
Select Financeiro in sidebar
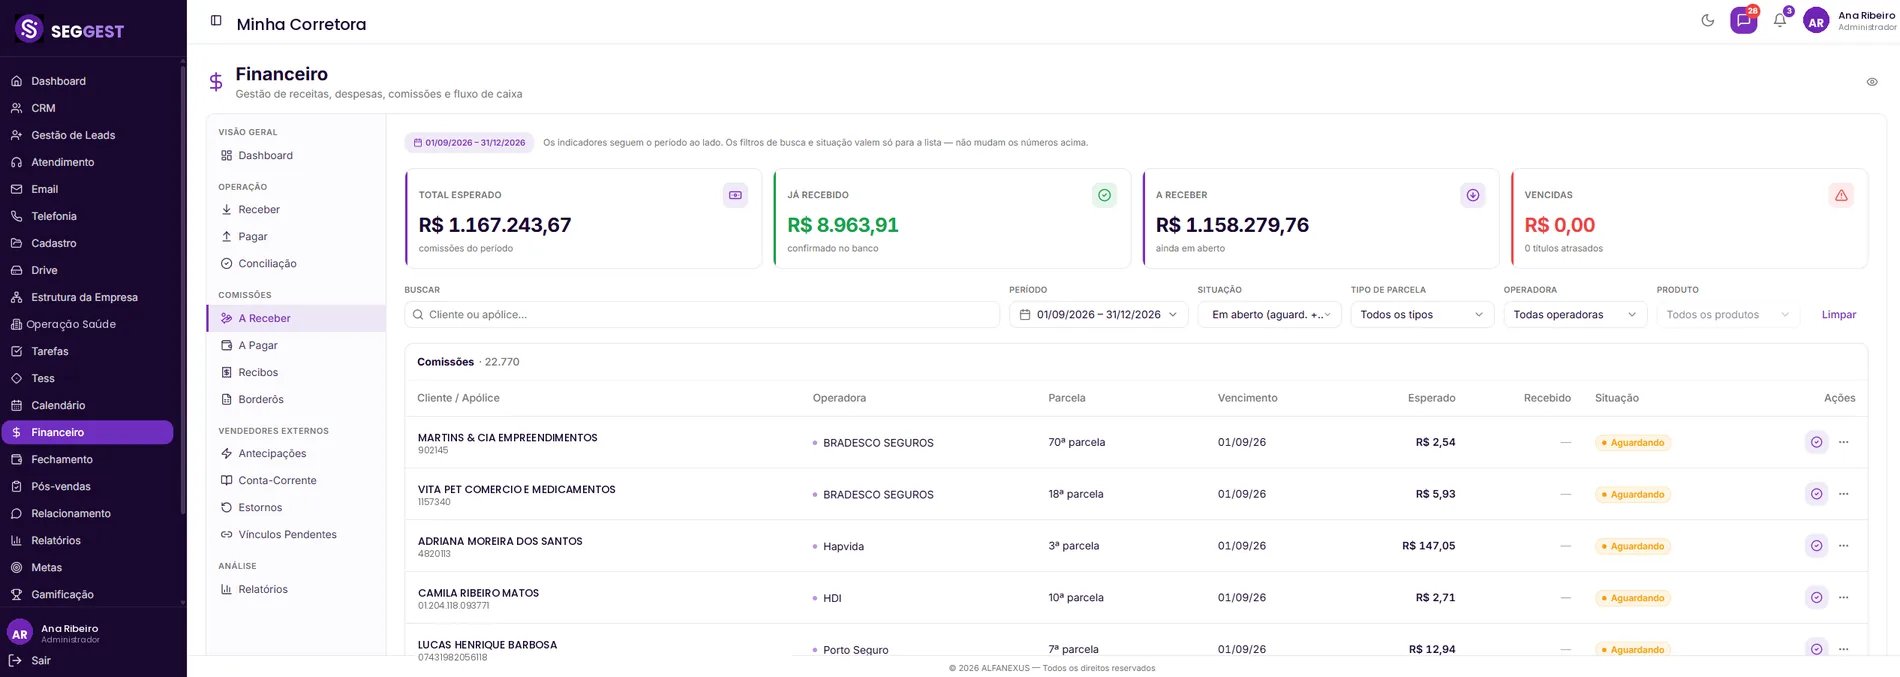pyautogui.click(x=88, y=432)
